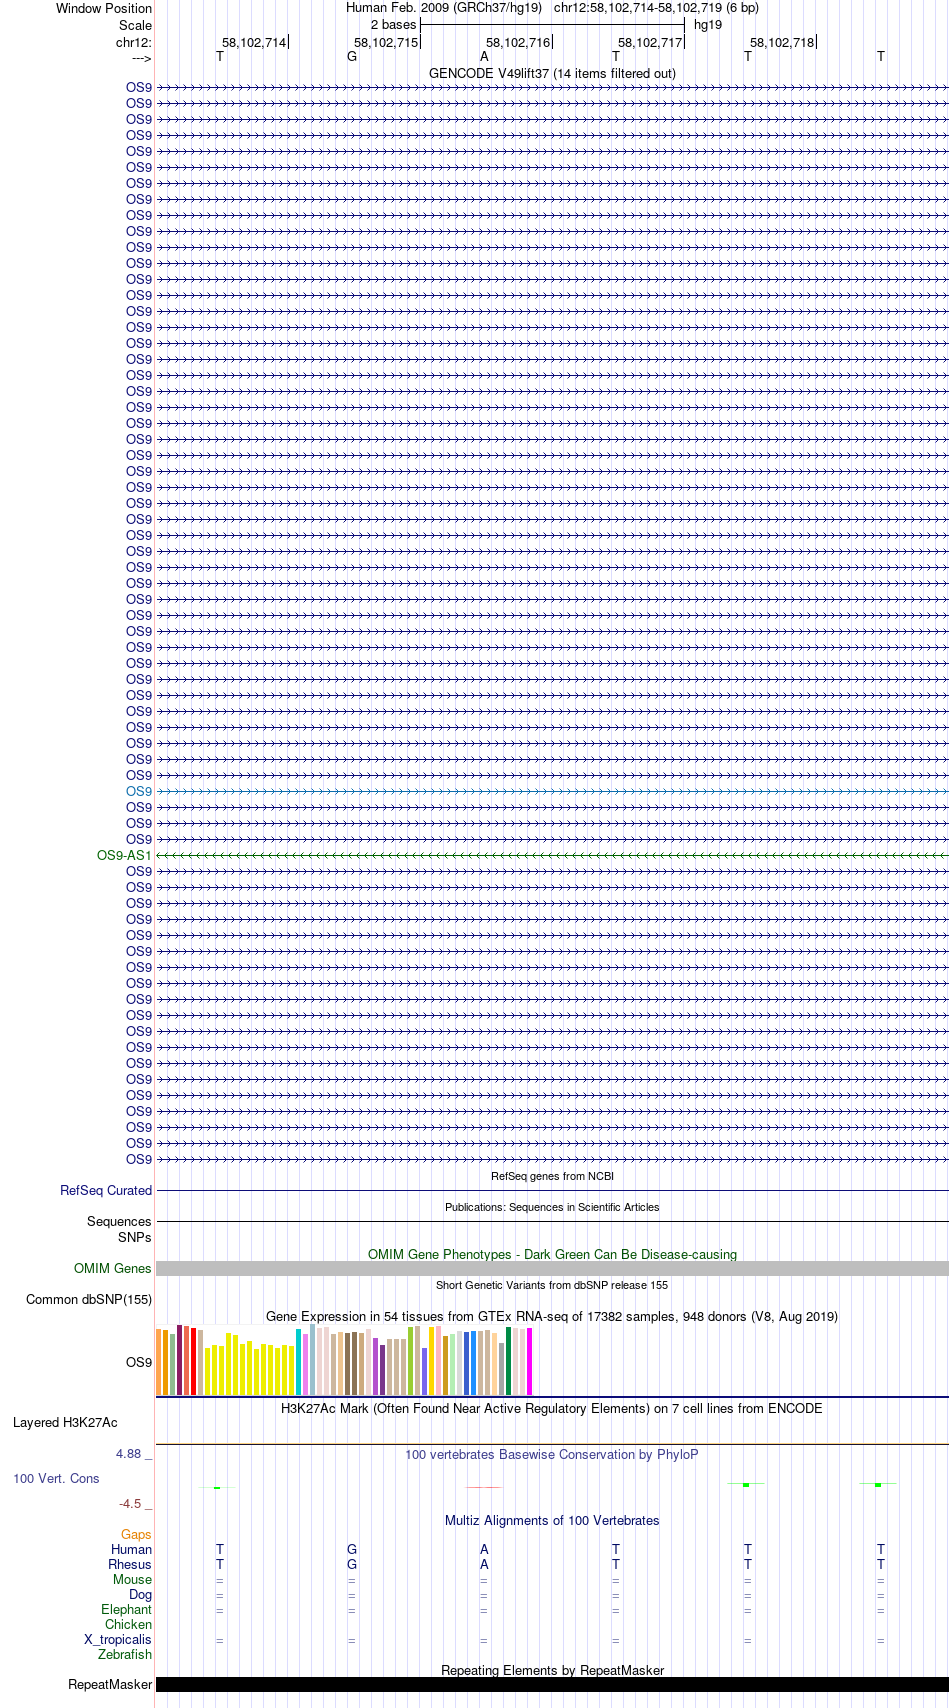The height and width of the screenshot is (1708, 950).
Task: Click the gray OMIM Genes bar
Action: coord(552,1268)
